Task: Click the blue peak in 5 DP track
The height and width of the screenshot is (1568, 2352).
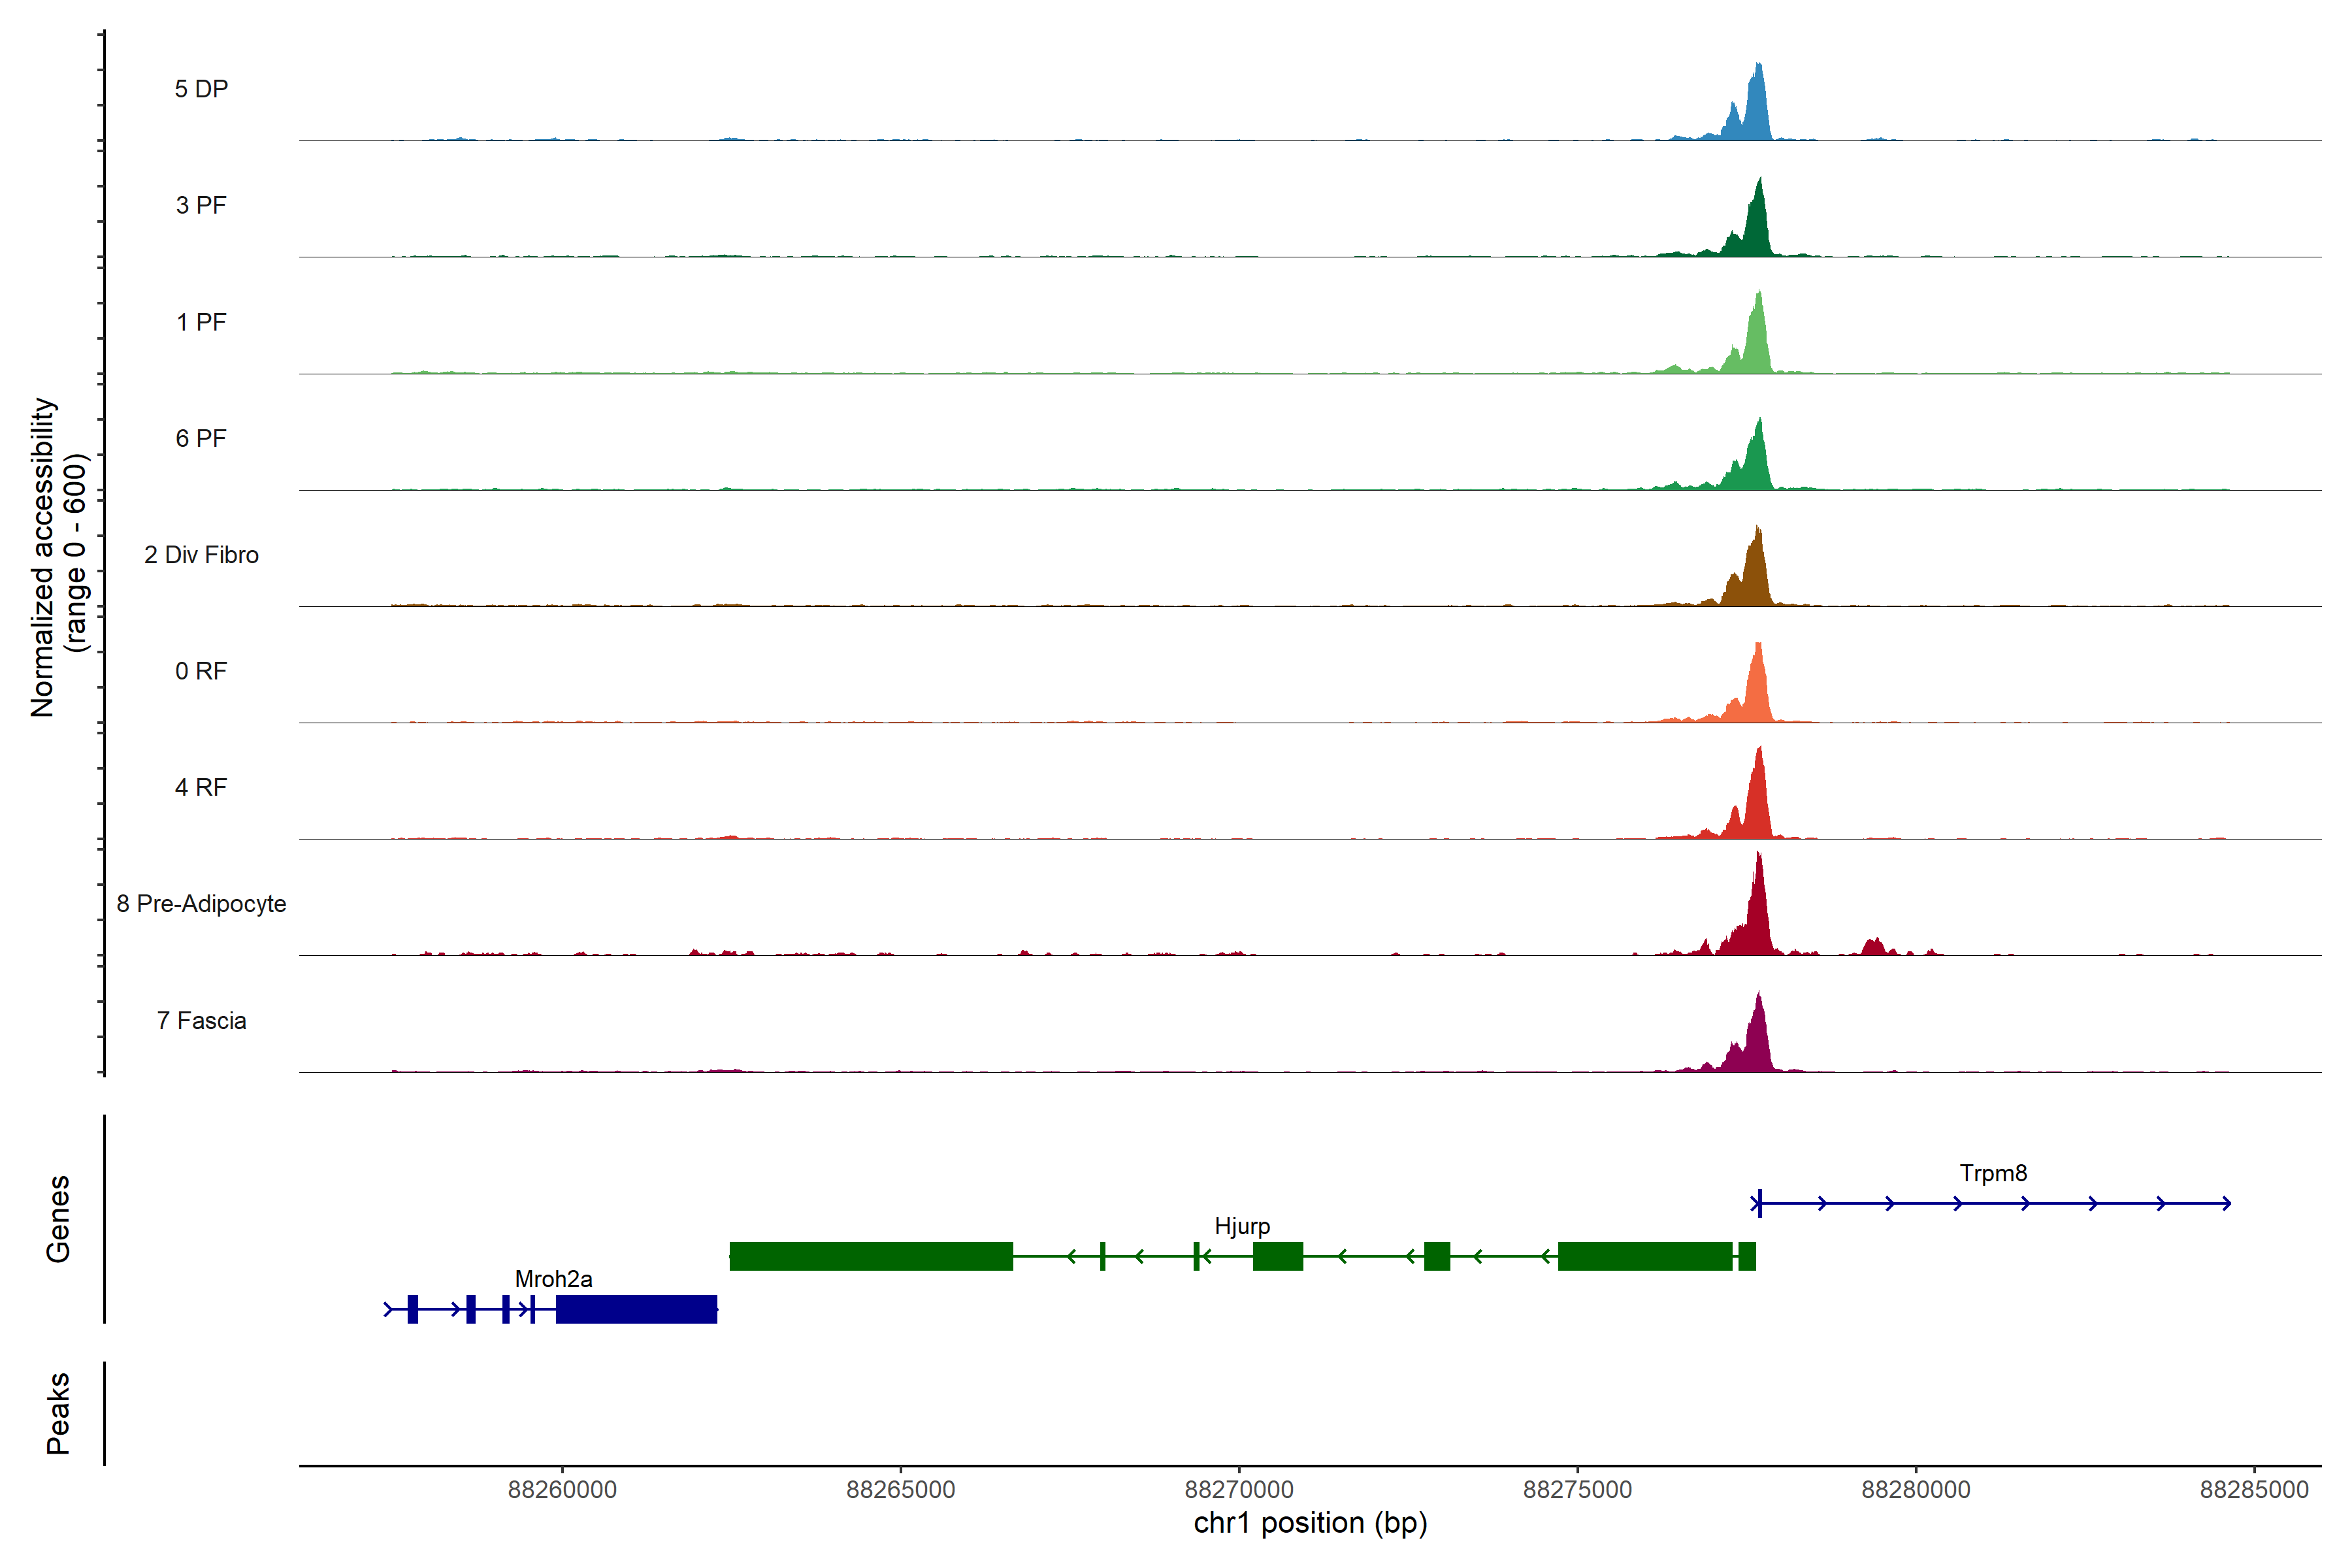Action: click(1757, 110)
